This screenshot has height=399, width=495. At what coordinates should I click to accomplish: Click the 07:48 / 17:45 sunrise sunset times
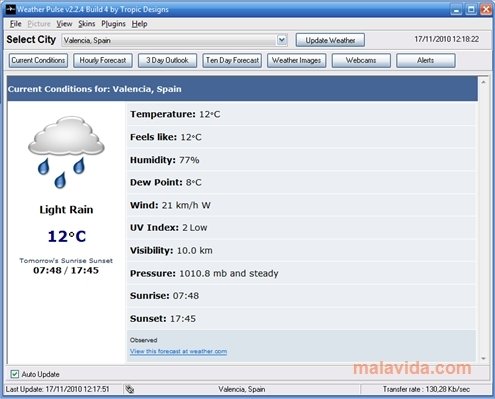(x=66, y=270)
